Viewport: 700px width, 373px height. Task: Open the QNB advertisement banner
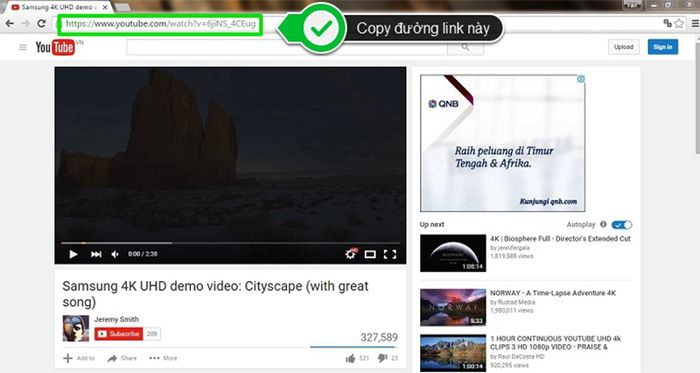503,143
